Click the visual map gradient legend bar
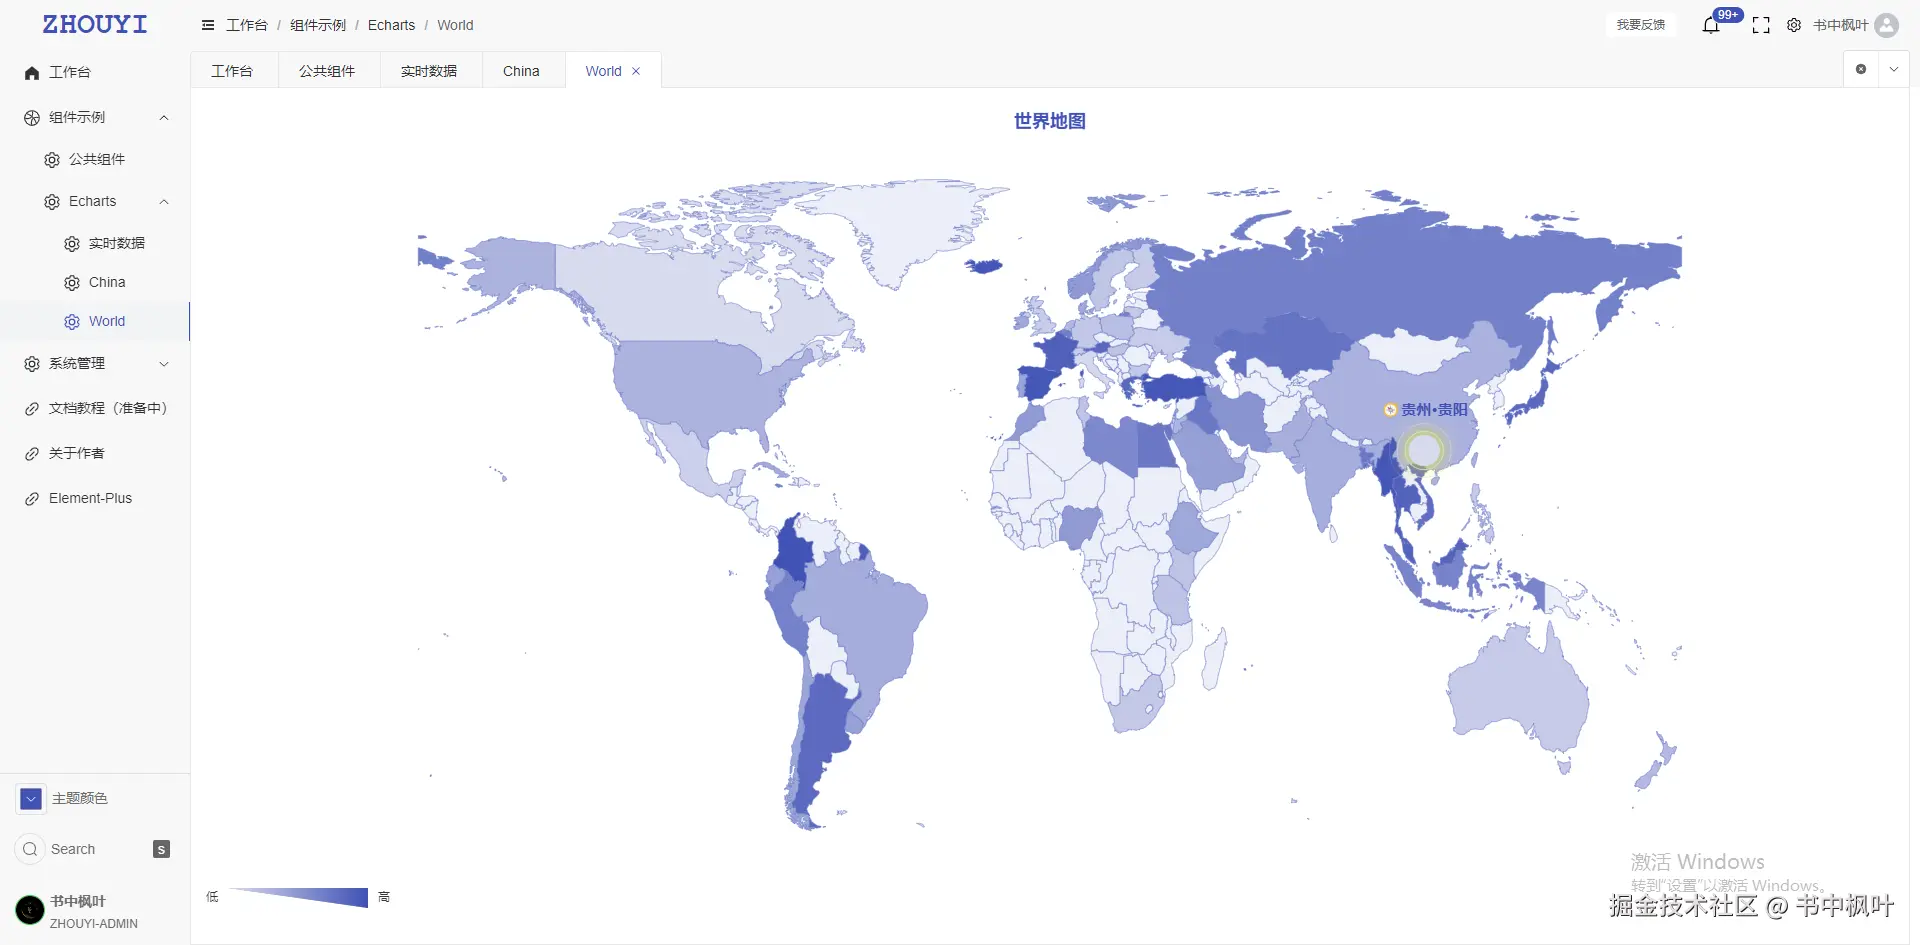Screen dimensions: 1920x945 tap(298, 897)
